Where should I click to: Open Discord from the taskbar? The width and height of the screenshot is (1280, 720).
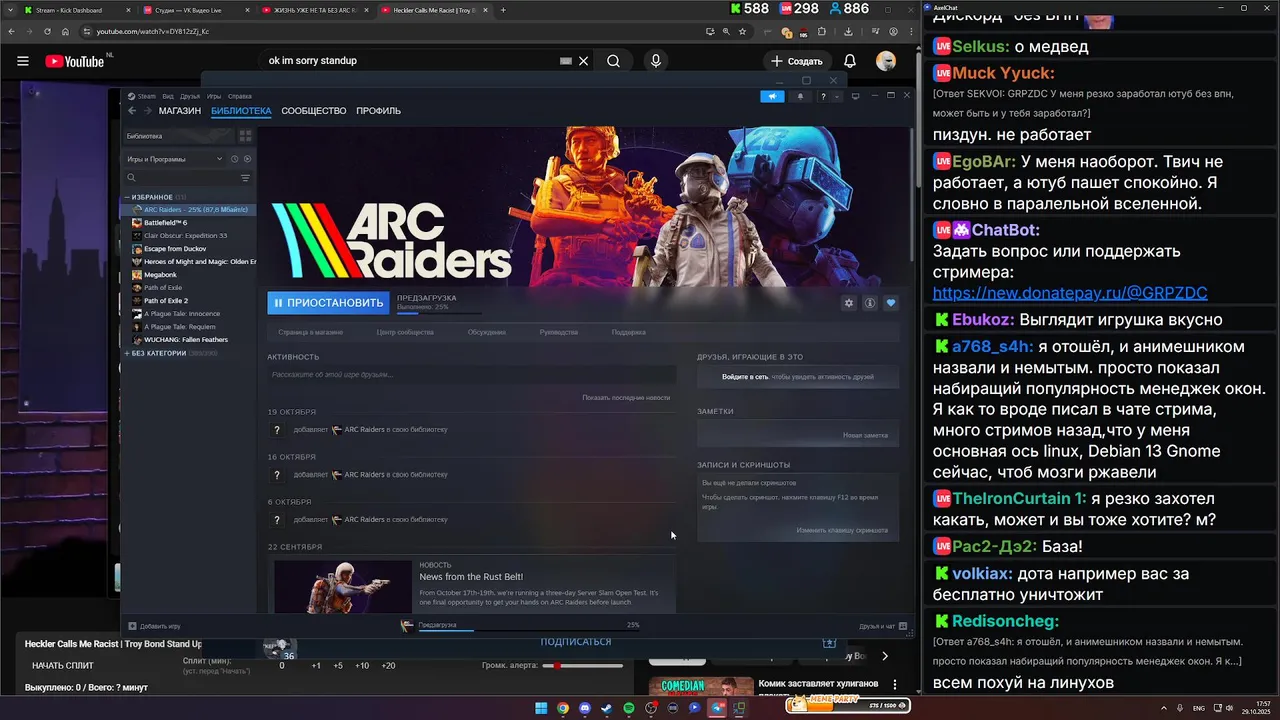point(585,708)
